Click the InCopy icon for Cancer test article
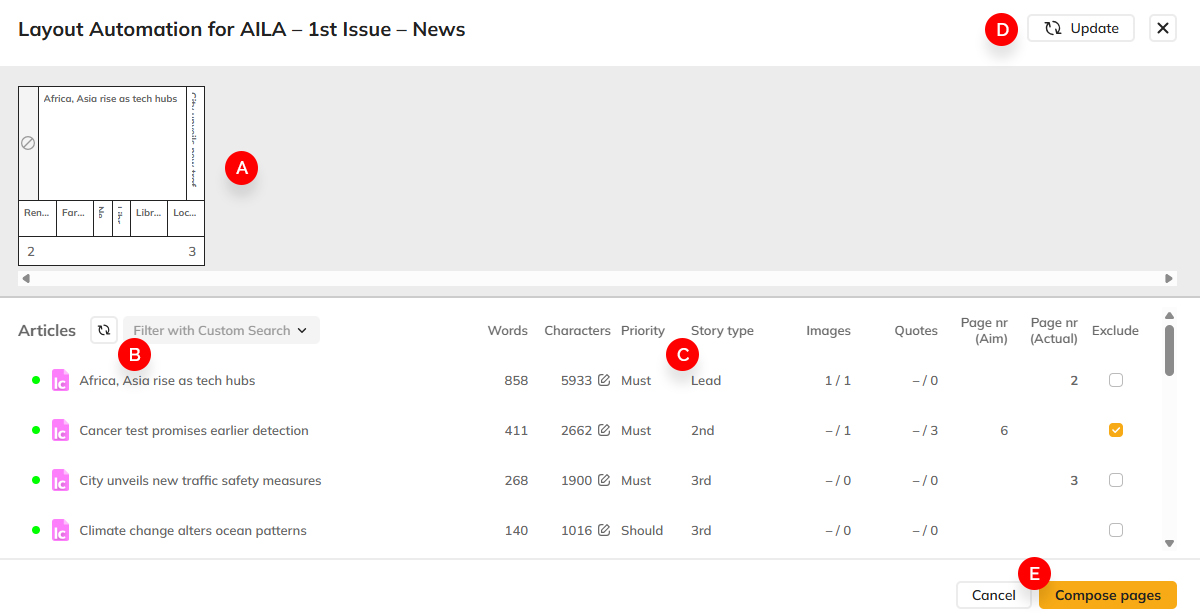Image resolution: width=1200 pixels, height=616 pixels. pyautogui.click(x=60, y=430)
